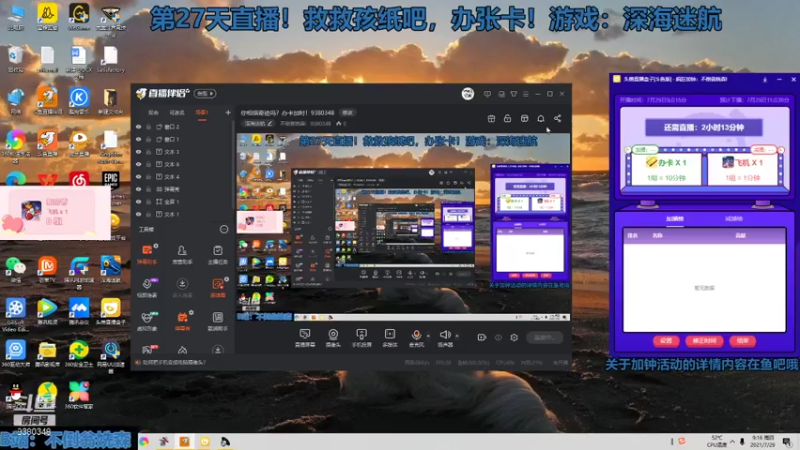Open the settings gear in bottom bar
The height and width of the screenshot is (450, 800).
514,337
